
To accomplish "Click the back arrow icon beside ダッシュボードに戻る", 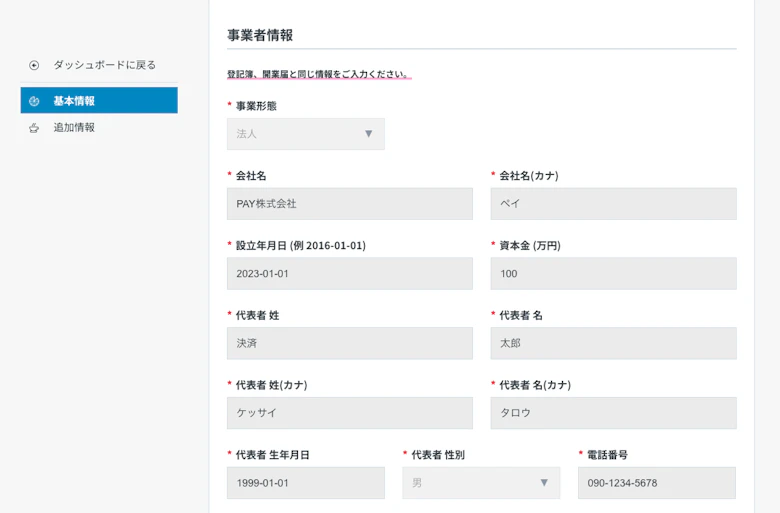I will [34, 65].
